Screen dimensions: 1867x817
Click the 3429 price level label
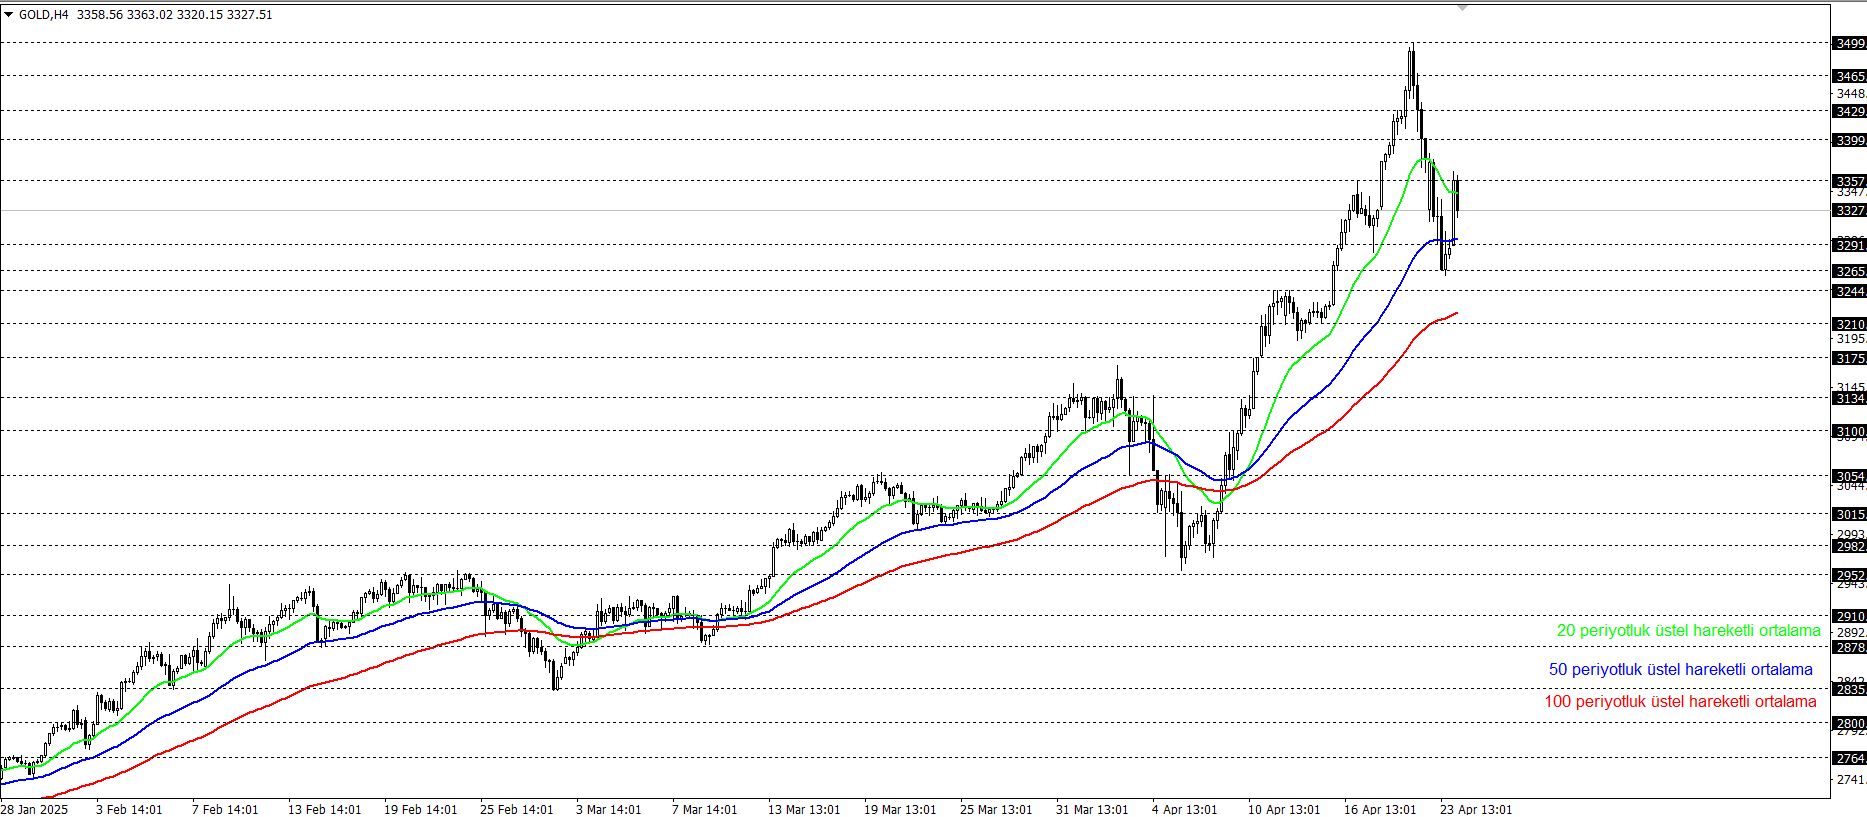coord(1849,111)
